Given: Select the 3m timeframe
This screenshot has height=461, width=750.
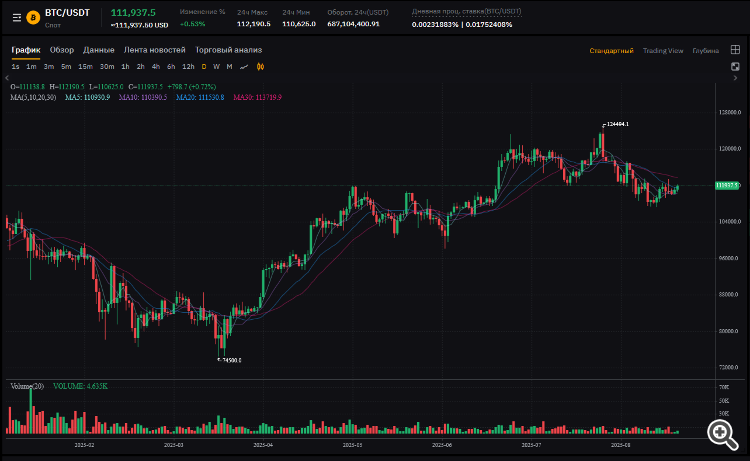Looking at the screenshot, I should pos(49,66).
